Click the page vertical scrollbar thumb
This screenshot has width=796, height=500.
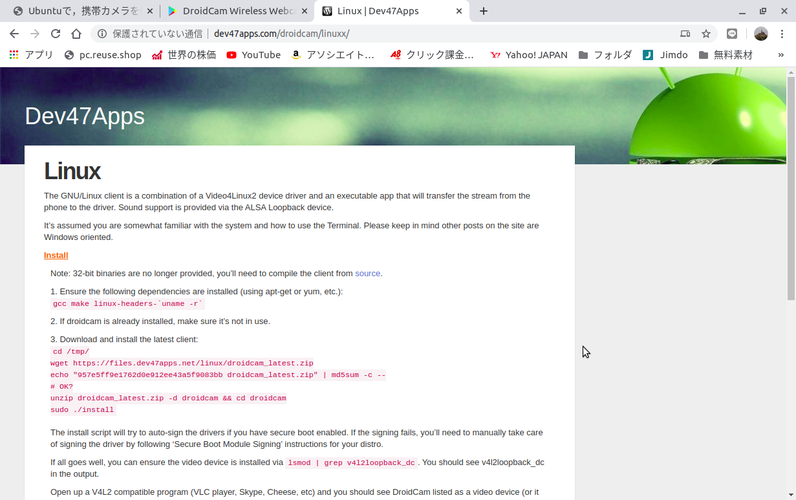[791, 188]
